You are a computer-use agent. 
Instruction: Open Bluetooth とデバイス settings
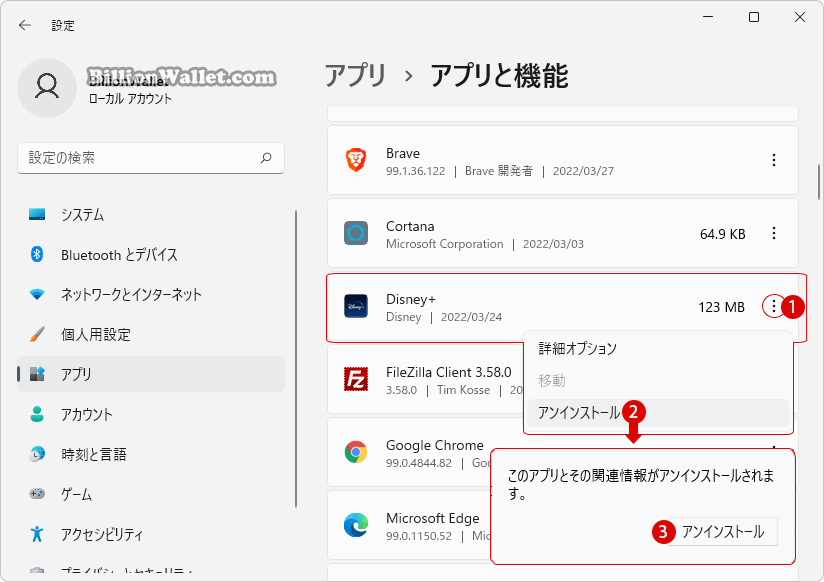coord(151,254)
